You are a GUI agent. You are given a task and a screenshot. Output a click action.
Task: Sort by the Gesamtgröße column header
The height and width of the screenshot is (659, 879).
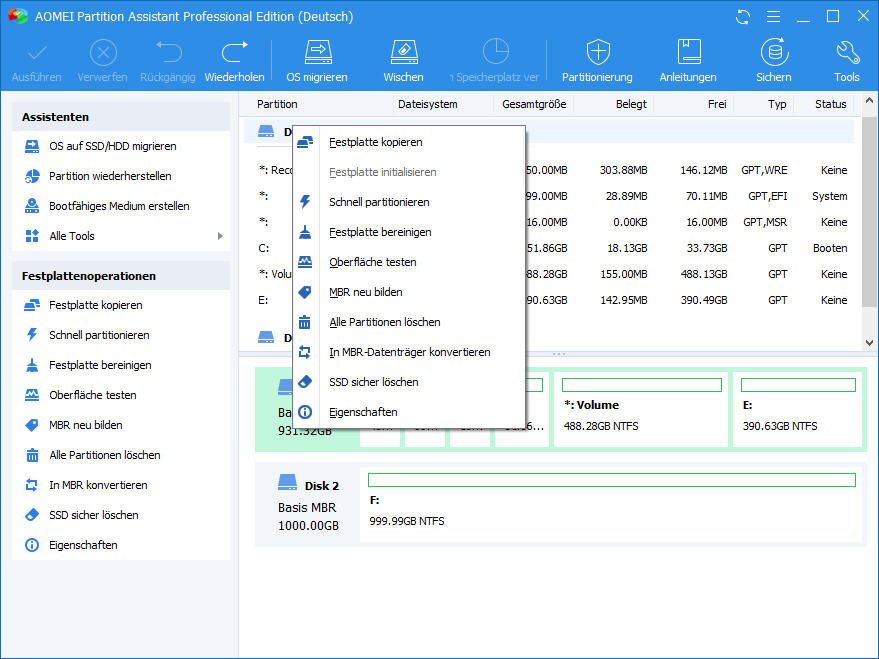(x=533, y=104)
